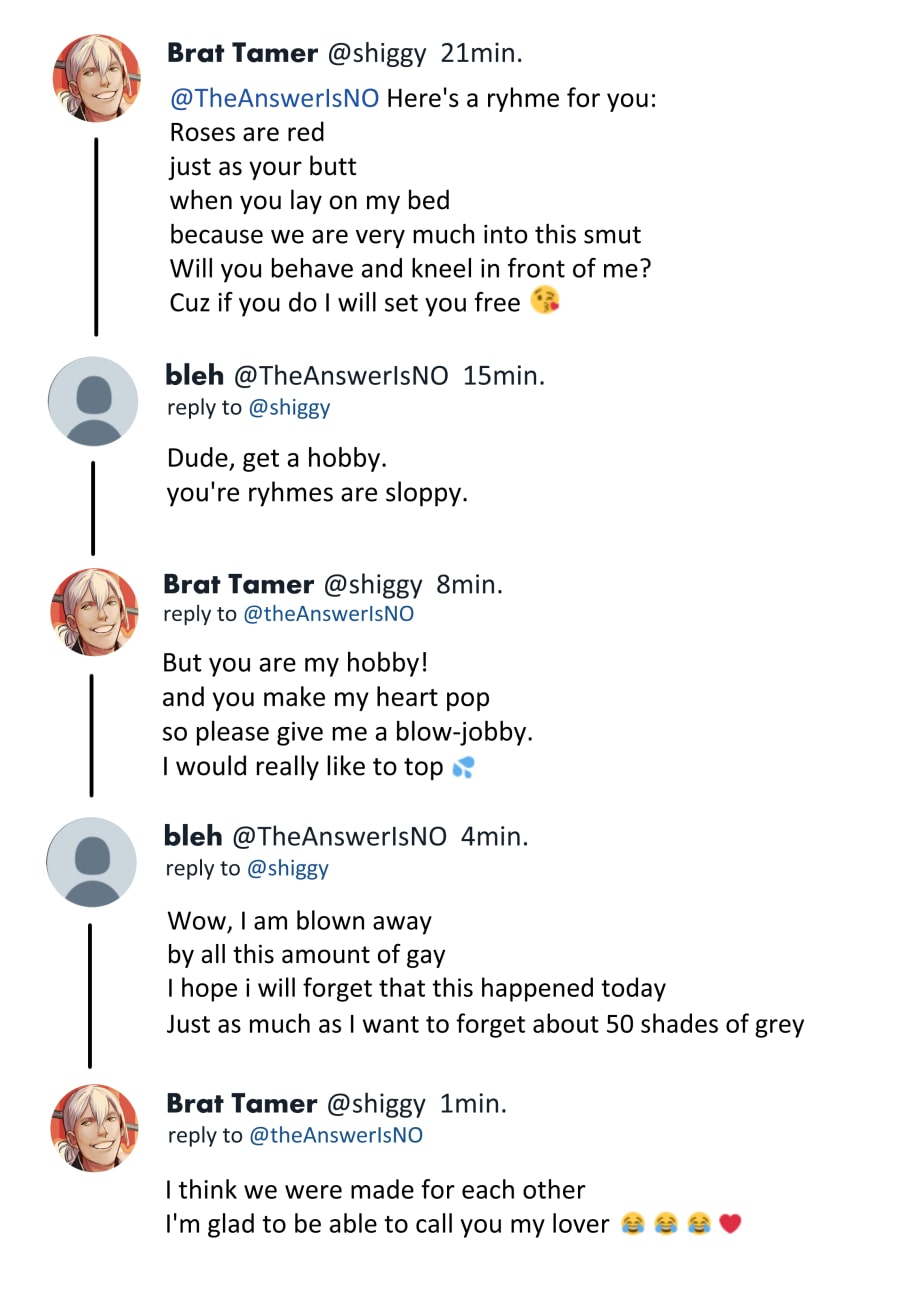Open the @TheAnswerIsNO mention in the first tweet

click(x=274, y=99)
